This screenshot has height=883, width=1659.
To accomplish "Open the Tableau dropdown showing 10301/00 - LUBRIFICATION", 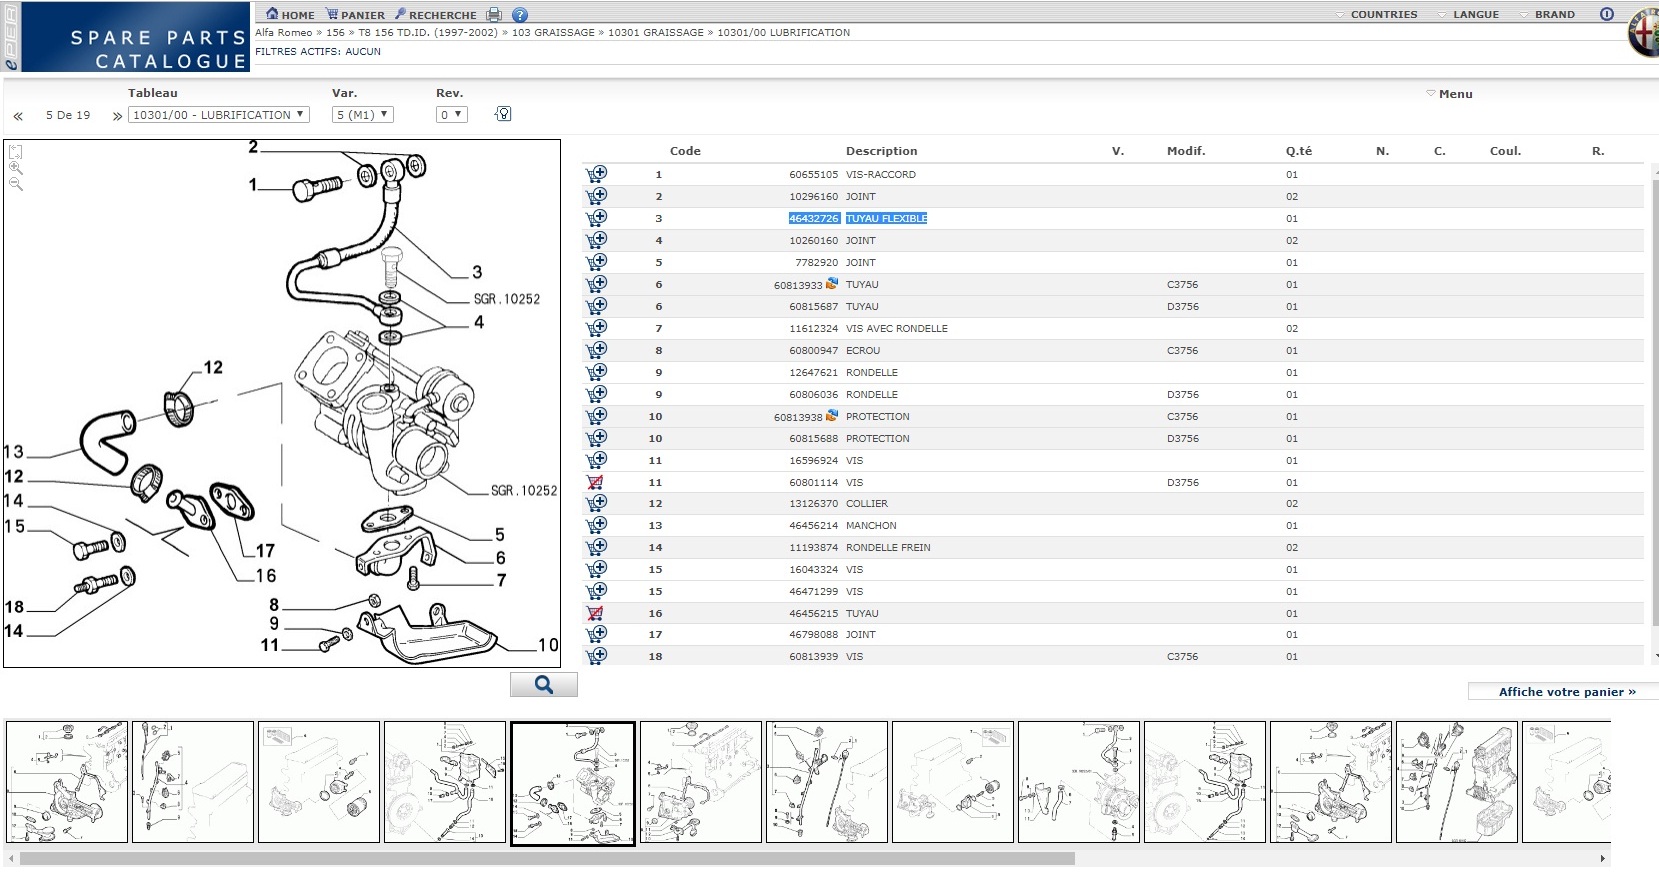I will pos(219,115).
